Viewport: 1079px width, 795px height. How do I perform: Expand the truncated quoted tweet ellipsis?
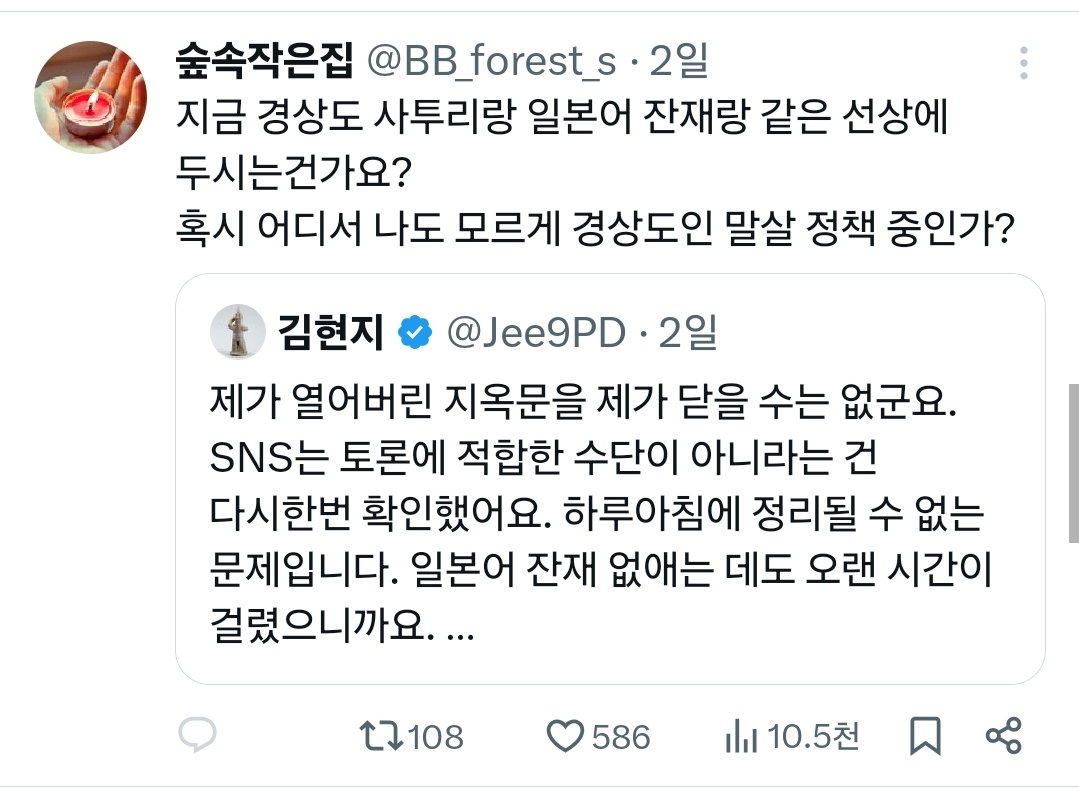460,630
